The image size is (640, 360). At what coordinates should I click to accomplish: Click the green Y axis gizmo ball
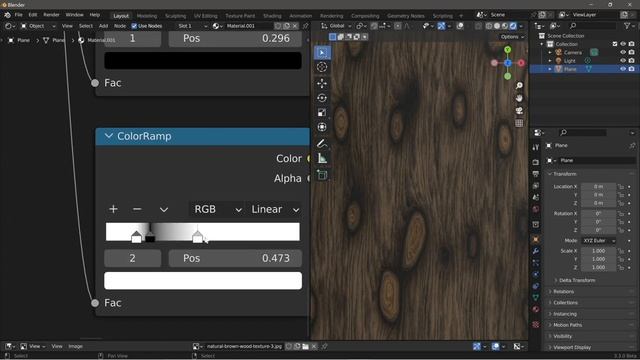507,50
